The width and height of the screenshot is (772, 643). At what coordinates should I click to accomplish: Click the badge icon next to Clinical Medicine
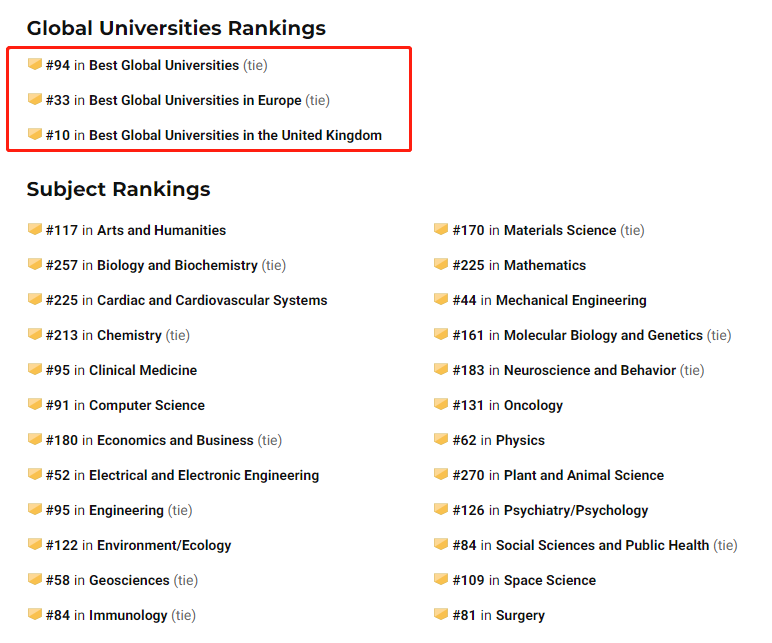(x=34, y=369)
